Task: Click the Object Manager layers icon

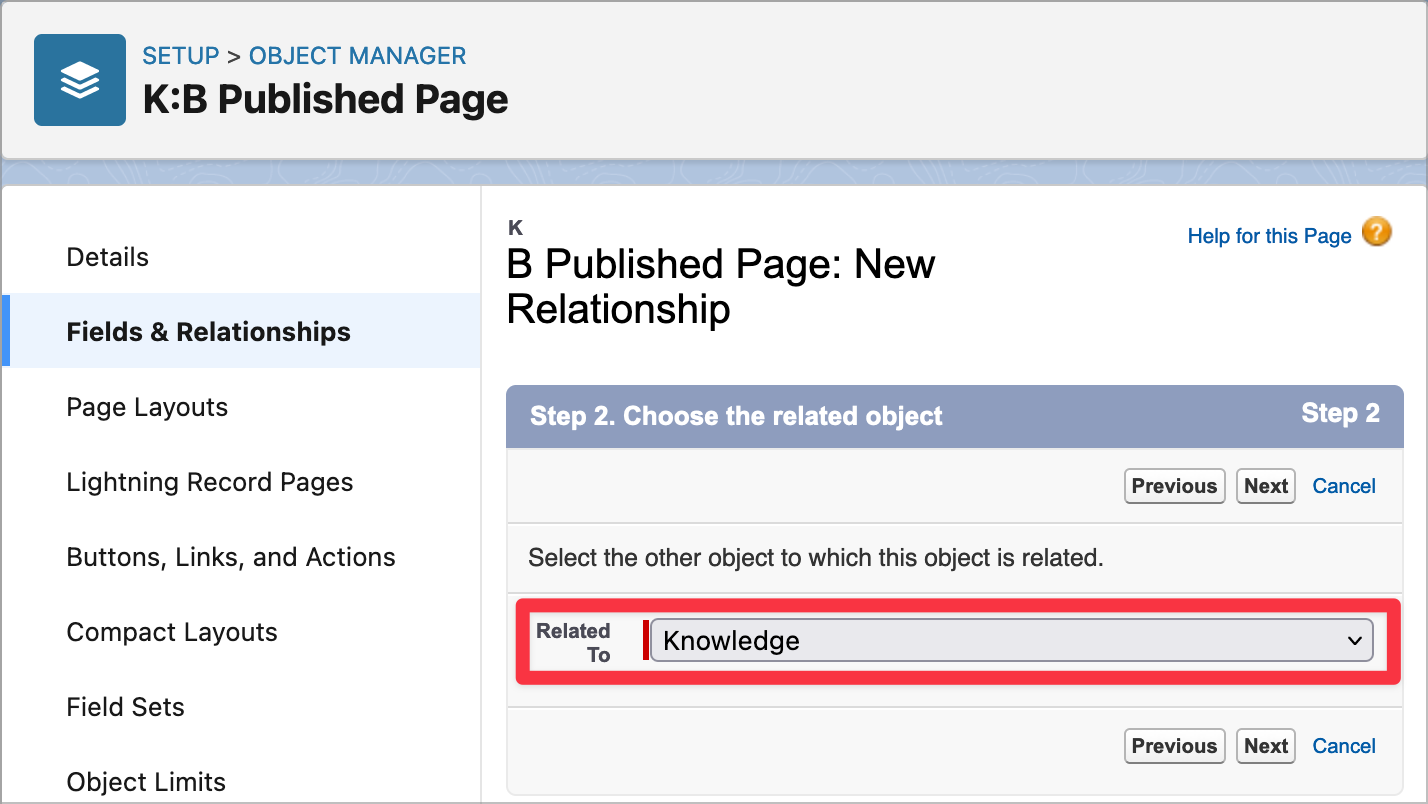Action: [x=80, y=80]
